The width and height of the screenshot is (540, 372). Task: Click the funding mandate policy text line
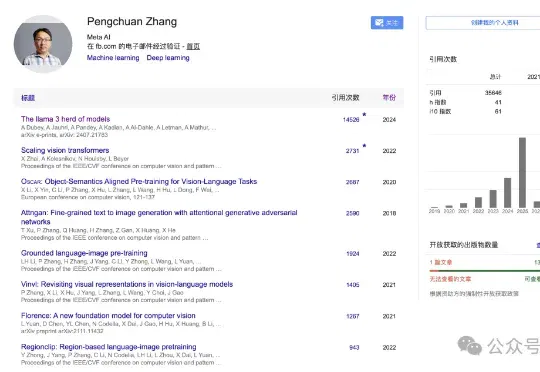click(474, 294)
